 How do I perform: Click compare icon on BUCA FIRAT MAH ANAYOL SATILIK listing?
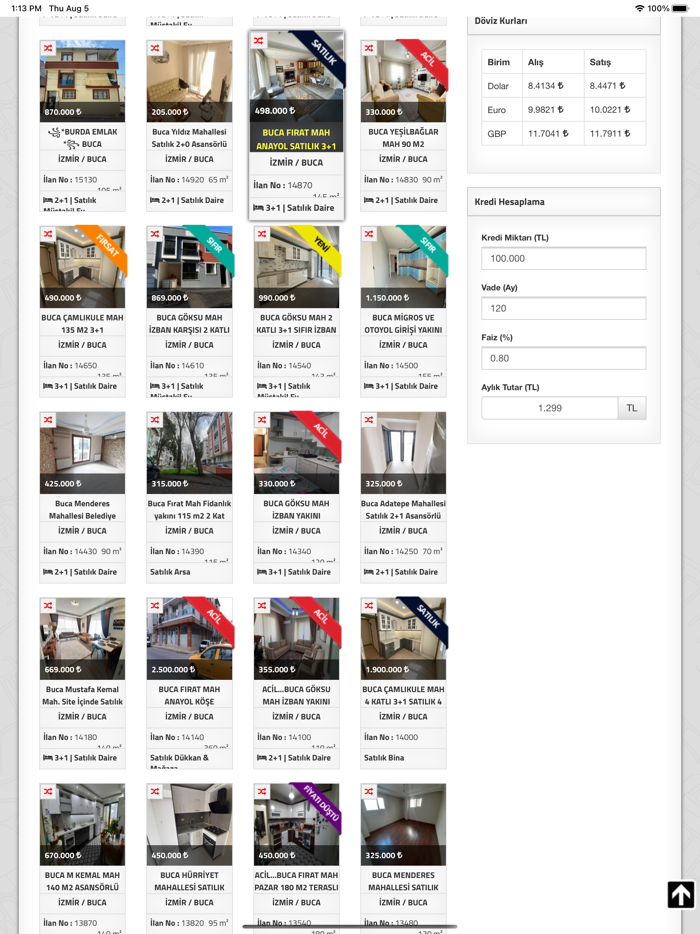[259, 41]
